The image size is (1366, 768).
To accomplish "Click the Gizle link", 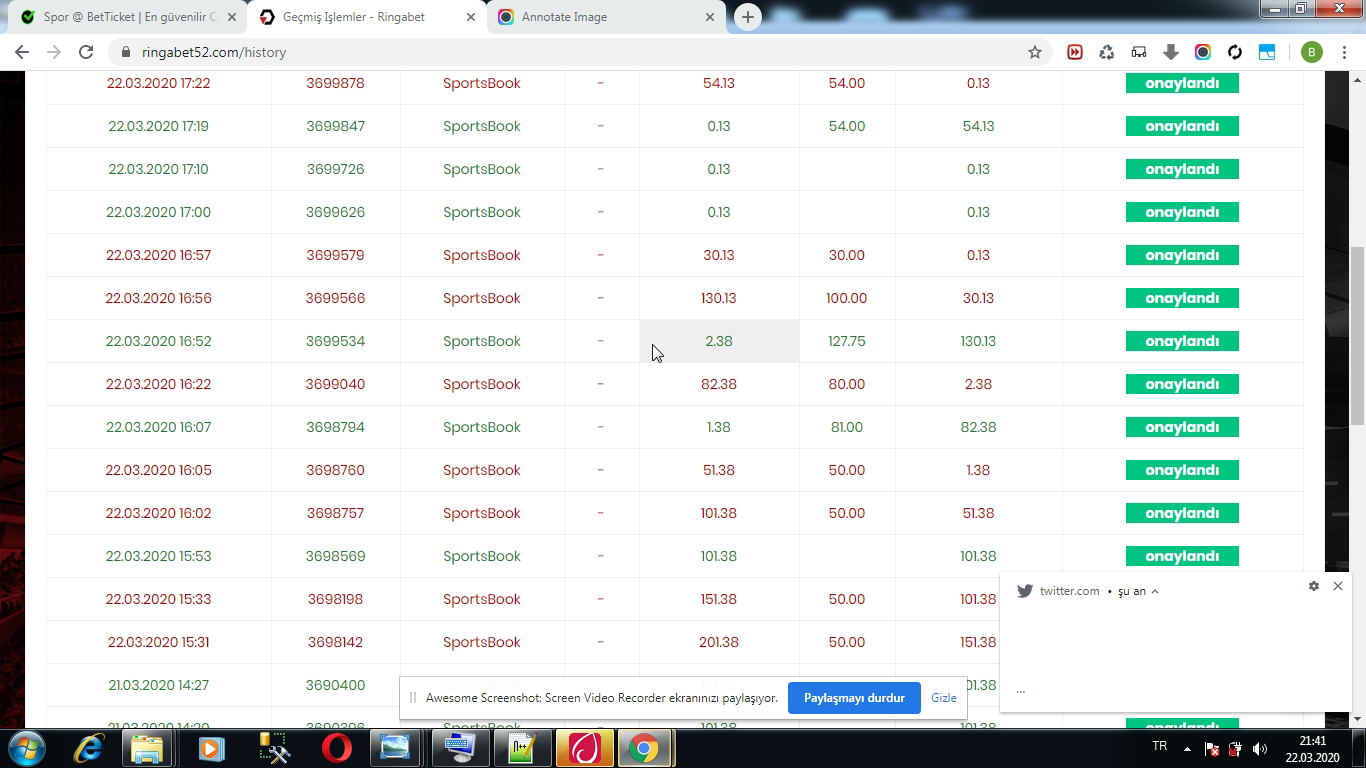I will click(943, 698).
